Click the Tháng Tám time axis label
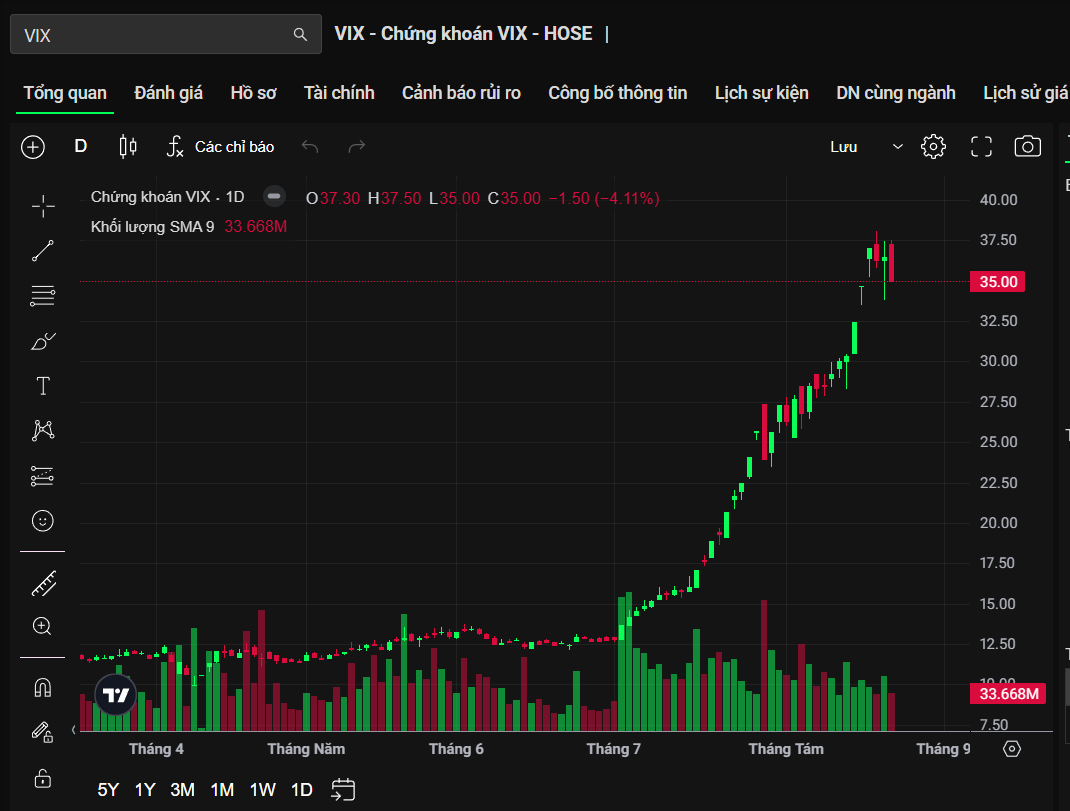Image resolution: width=1070 pixels, height=811 pixels. (x=786, y=749)
